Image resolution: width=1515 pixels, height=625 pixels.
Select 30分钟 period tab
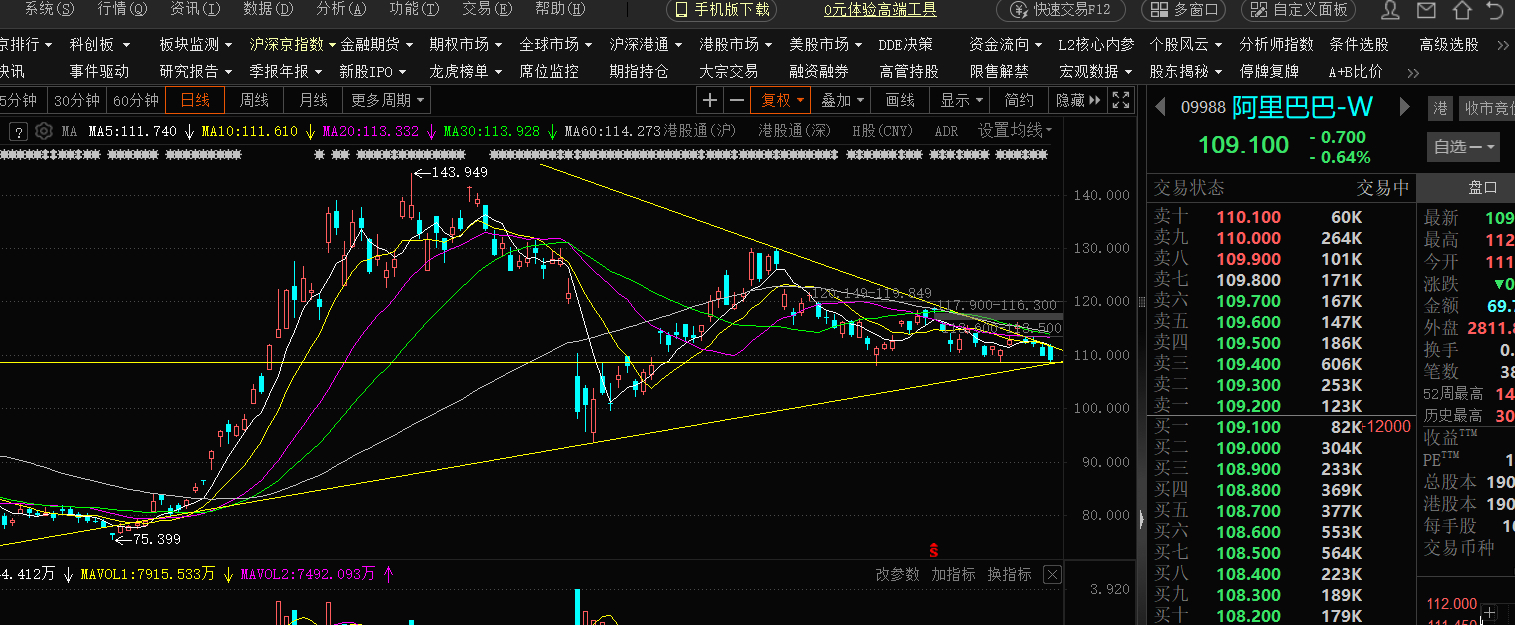click(x=76, y=100)
